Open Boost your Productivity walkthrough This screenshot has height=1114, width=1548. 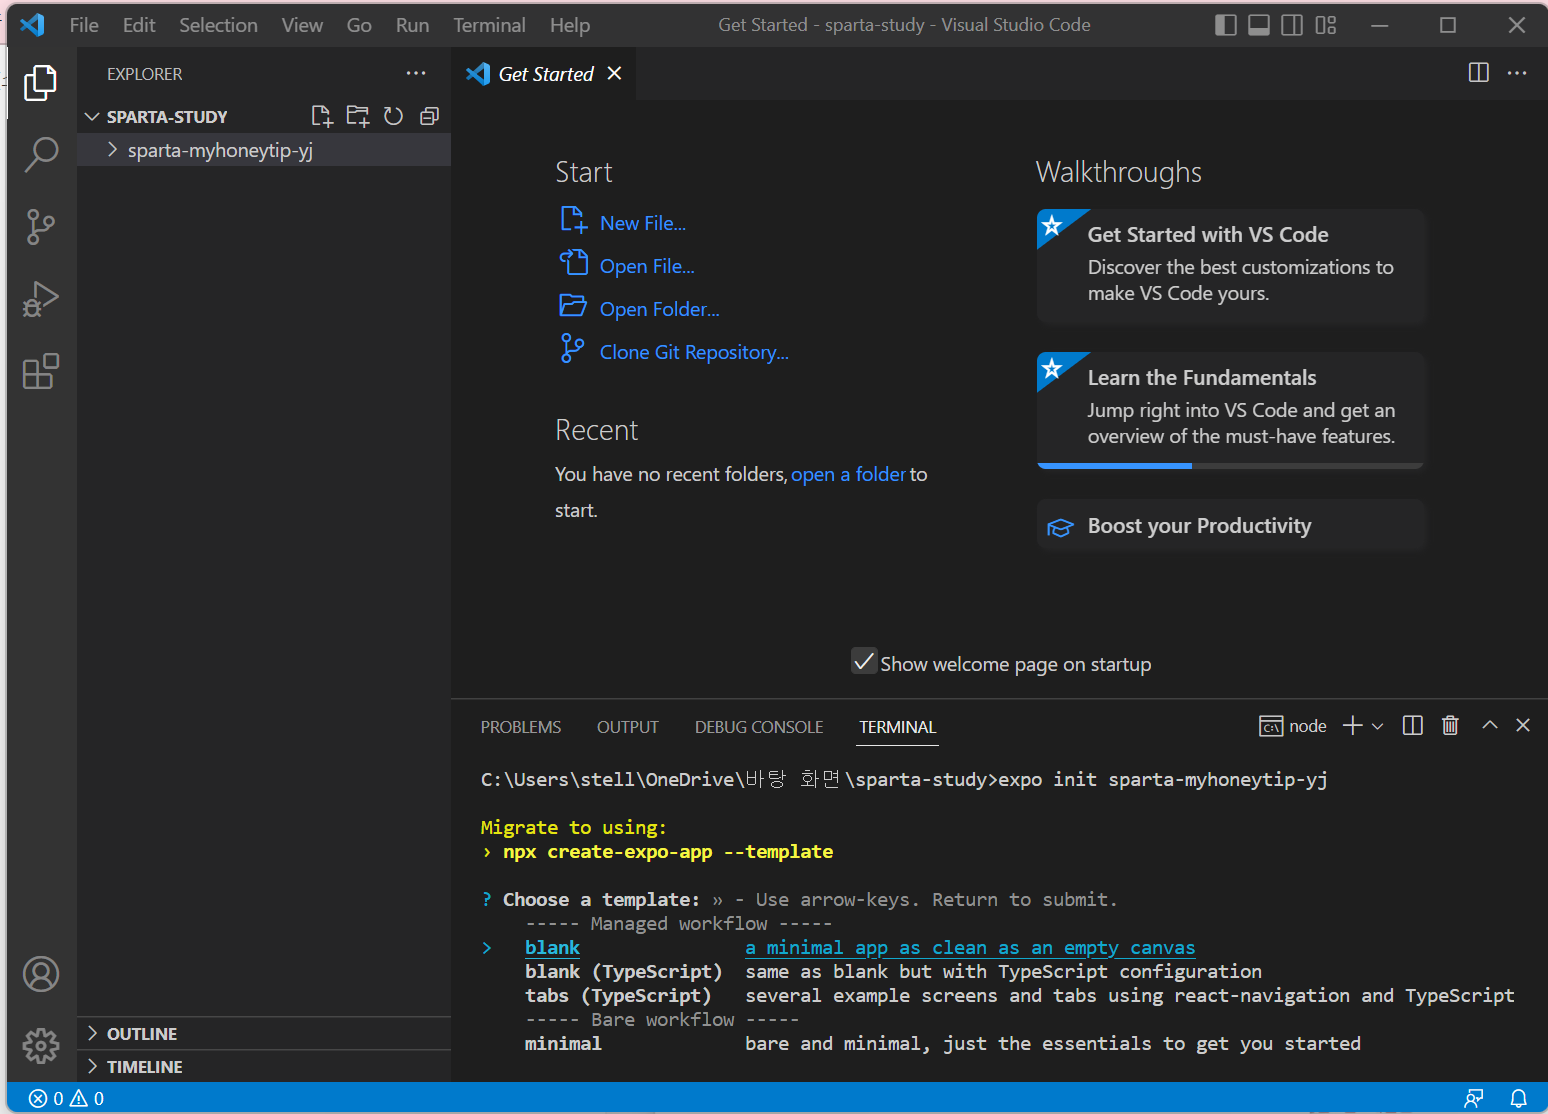tap(1231, 526)
